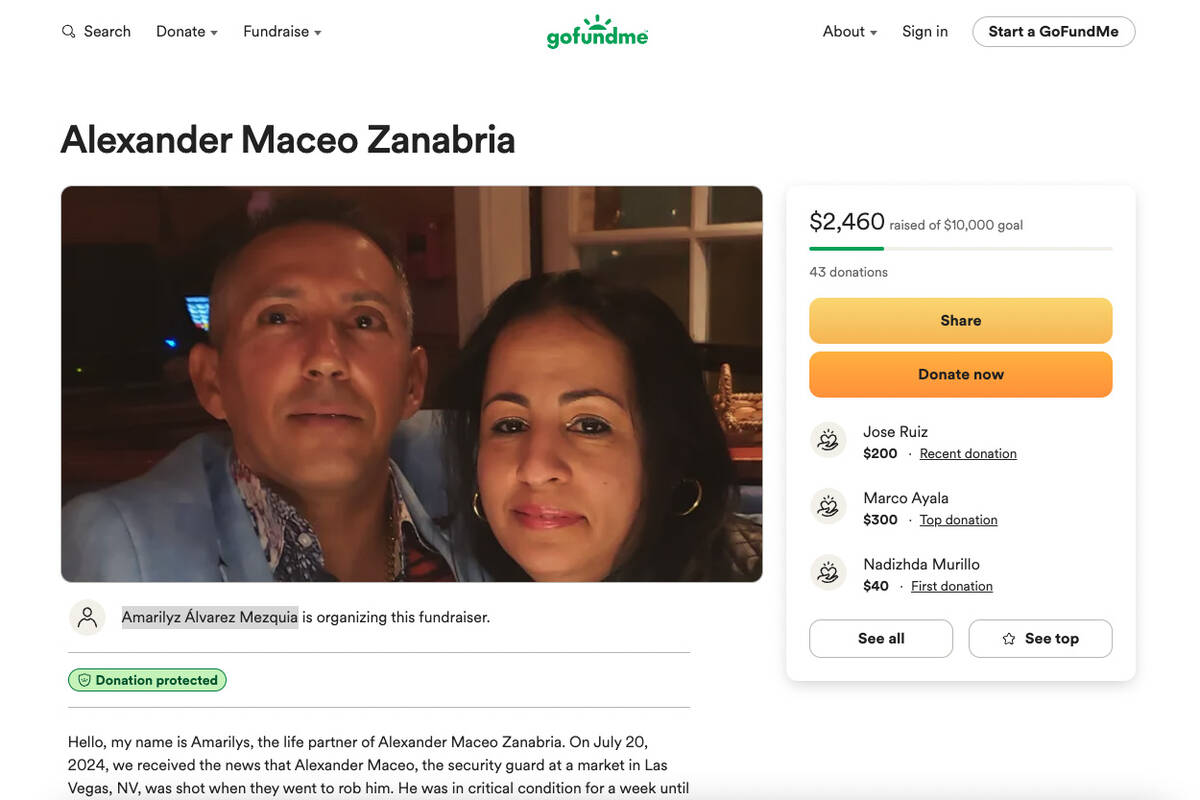Go to the GoFundMe logo homepage

[597, 32]
